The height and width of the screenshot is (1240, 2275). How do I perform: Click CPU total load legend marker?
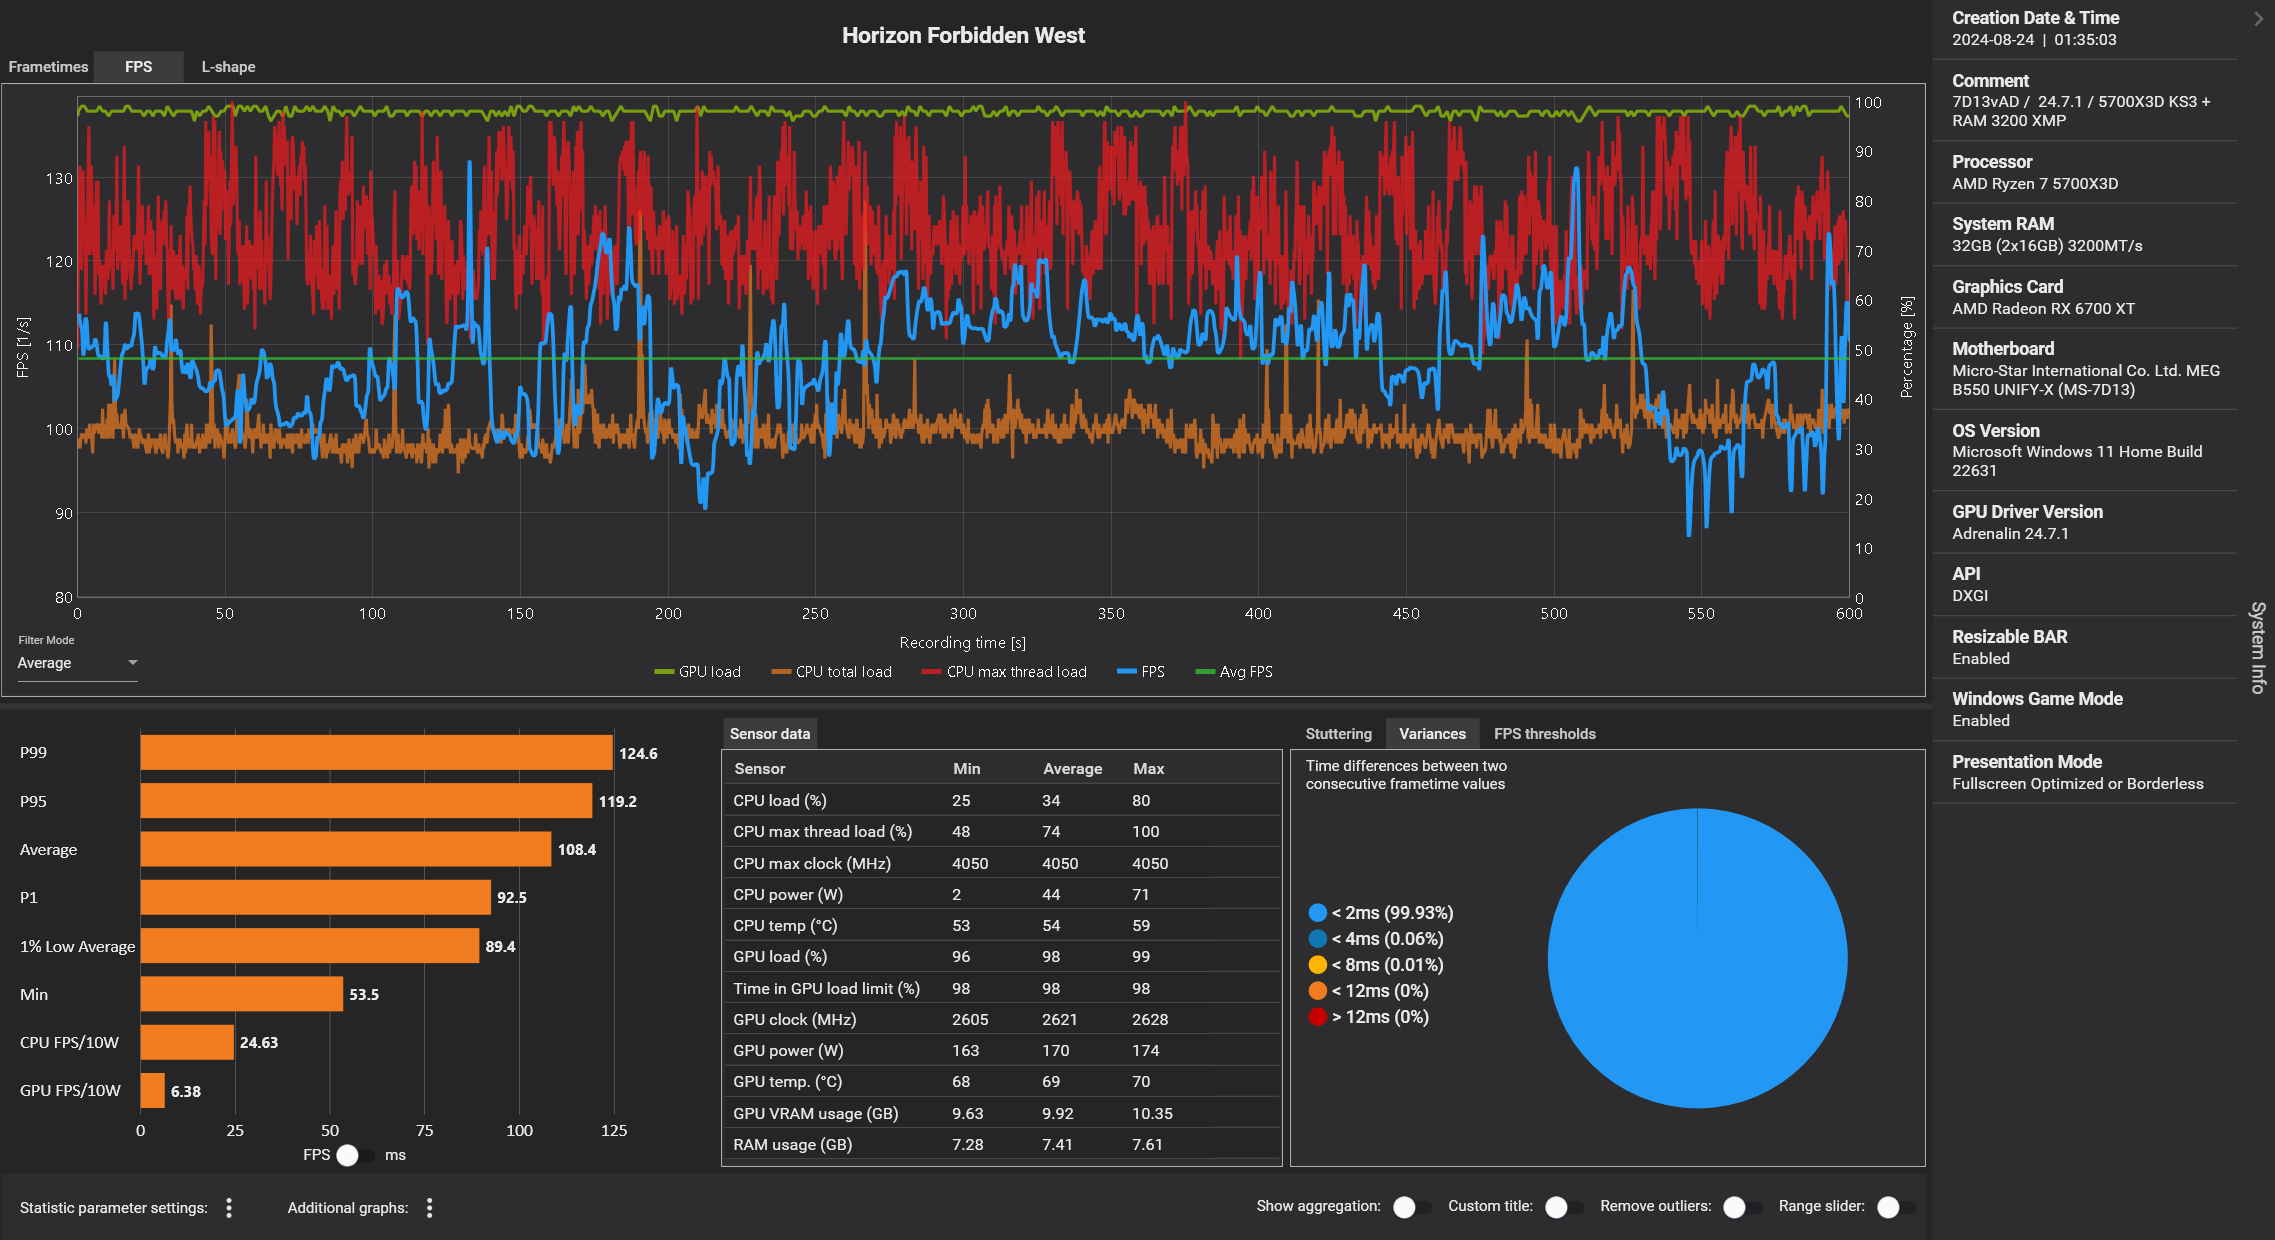(x=781, y=672)
